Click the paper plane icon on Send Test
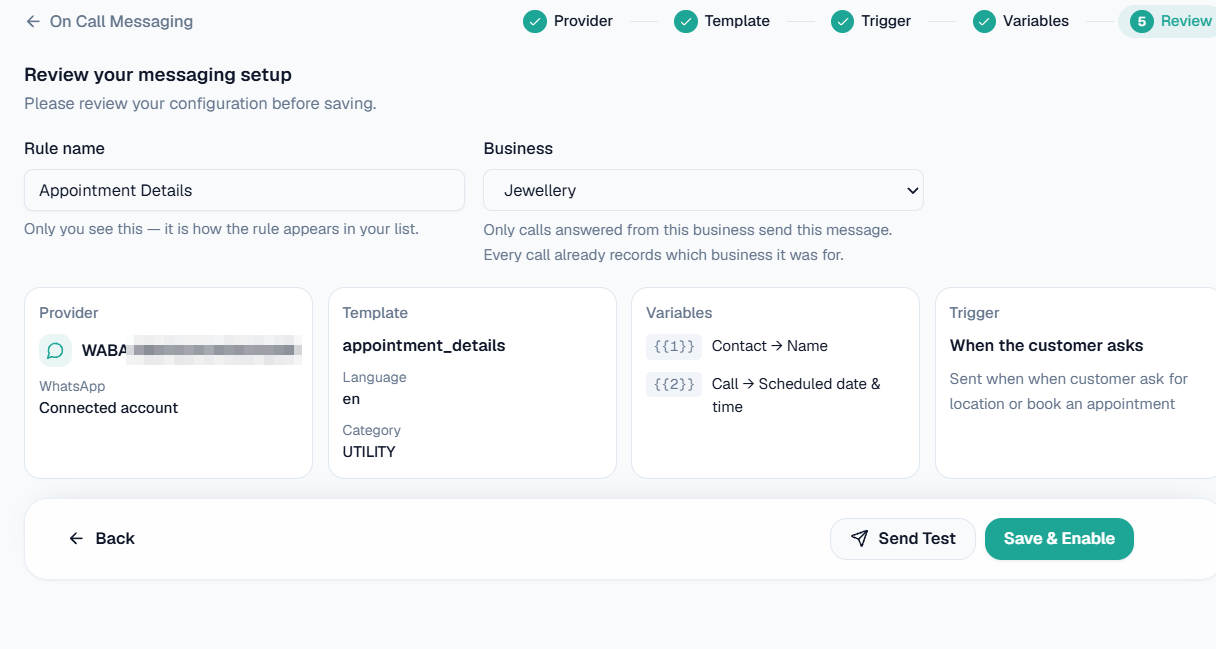This screenshot has height=649, width=1216. pyautogui.click(x=859, y=539)
